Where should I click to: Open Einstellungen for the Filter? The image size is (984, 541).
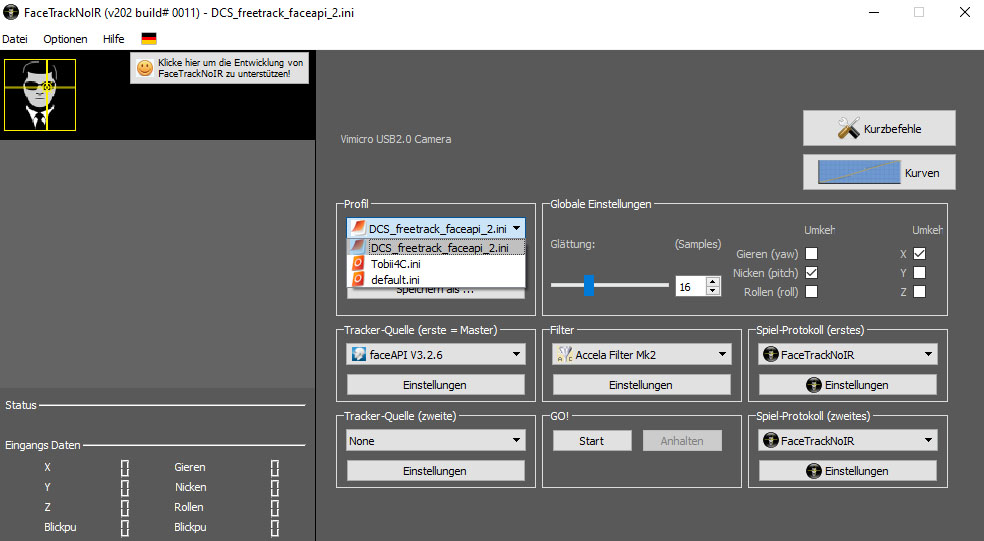pos(641,385)
